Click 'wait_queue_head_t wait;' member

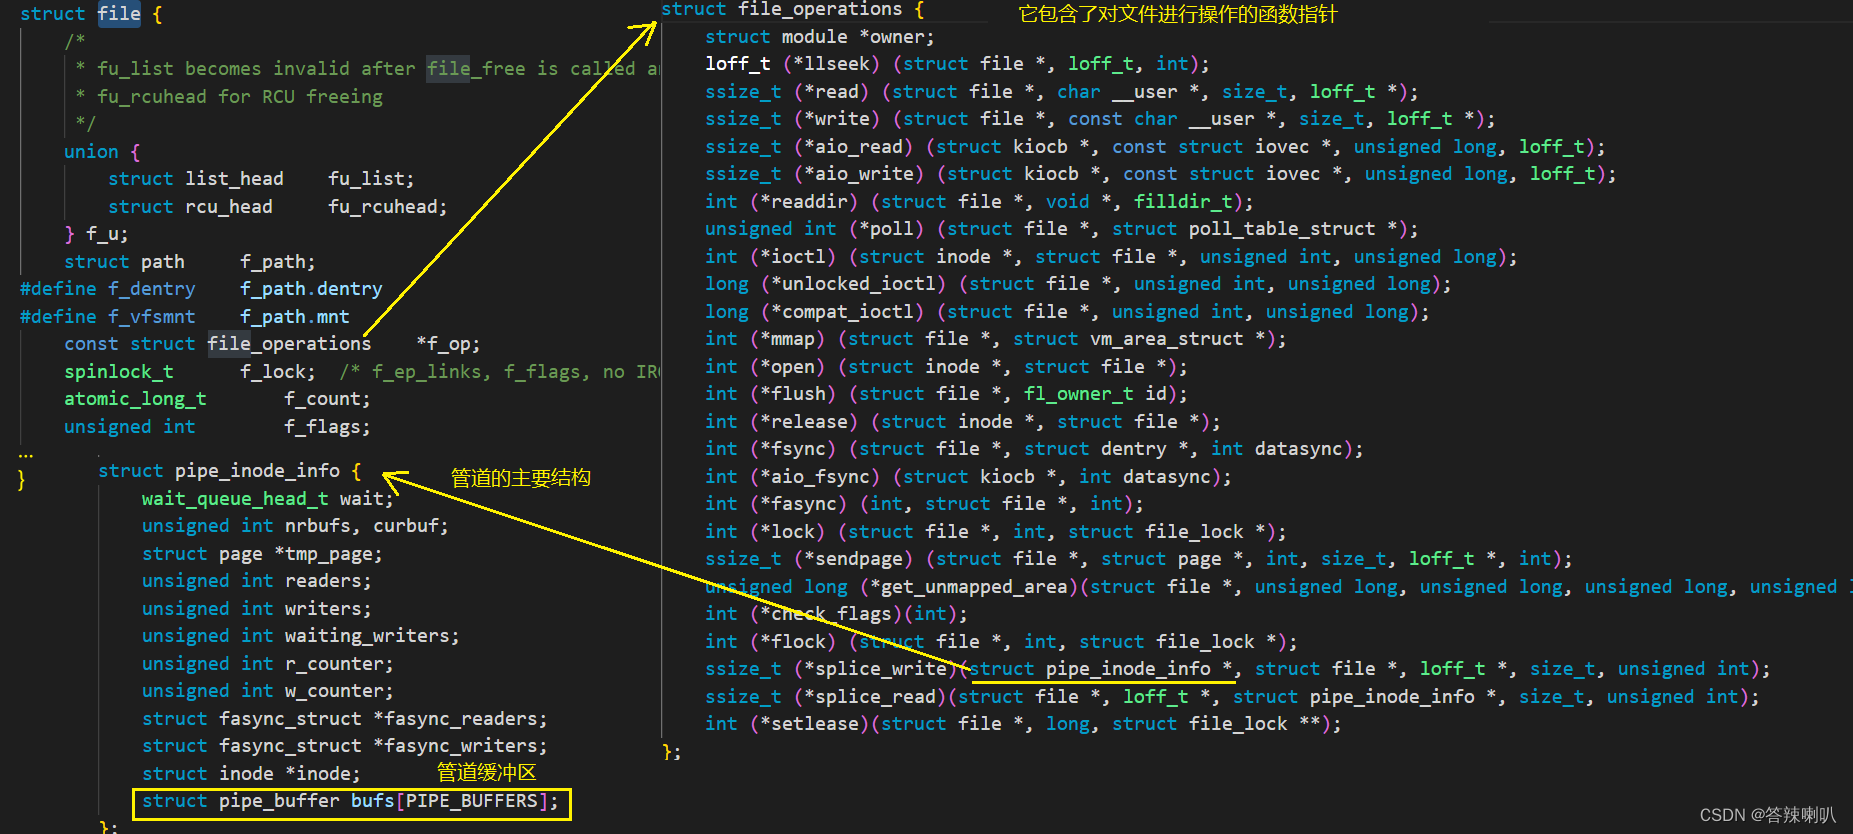coord(268,499)
